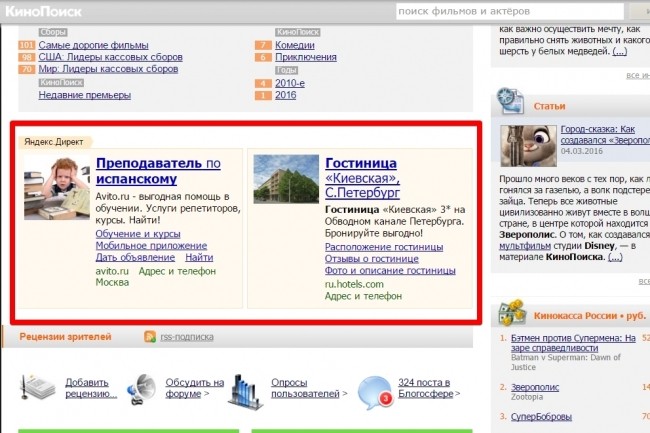Open "Расположение гостиницы" sublink

coord(384,247)
